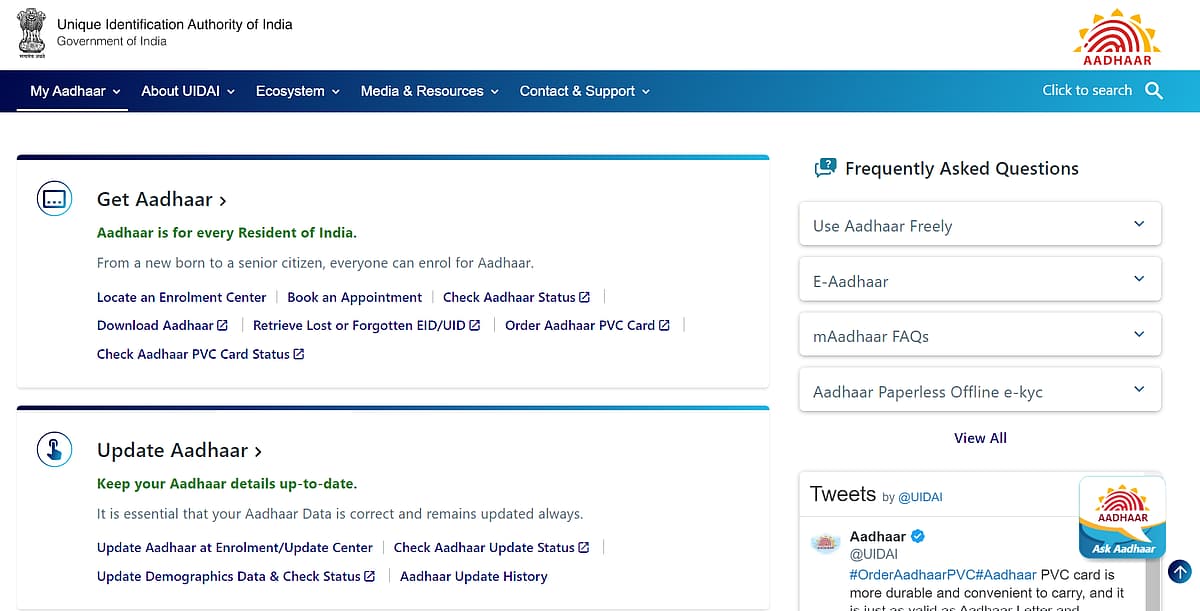Click the Get Aadhaar card icon

pos(54,199)
